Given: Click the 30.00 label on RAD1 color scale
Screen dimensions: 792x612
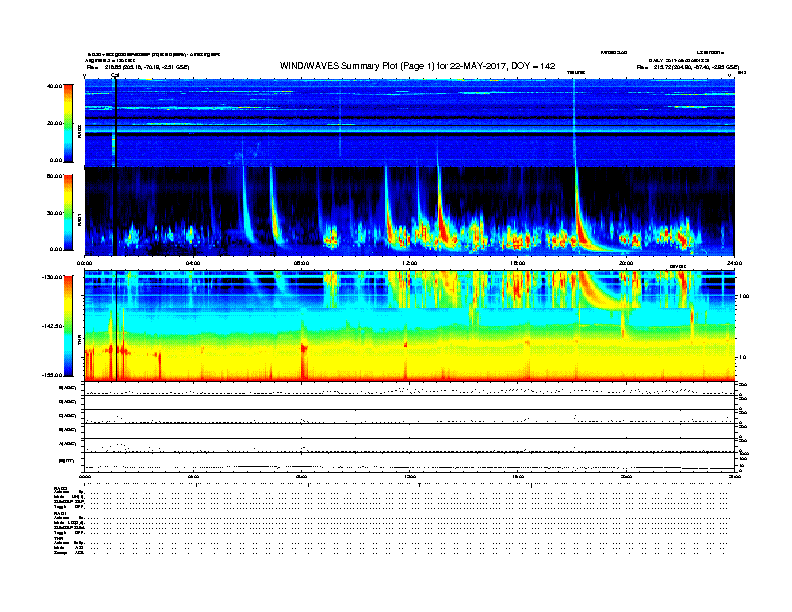Looking at the screenshot, I should pos(54,213).
